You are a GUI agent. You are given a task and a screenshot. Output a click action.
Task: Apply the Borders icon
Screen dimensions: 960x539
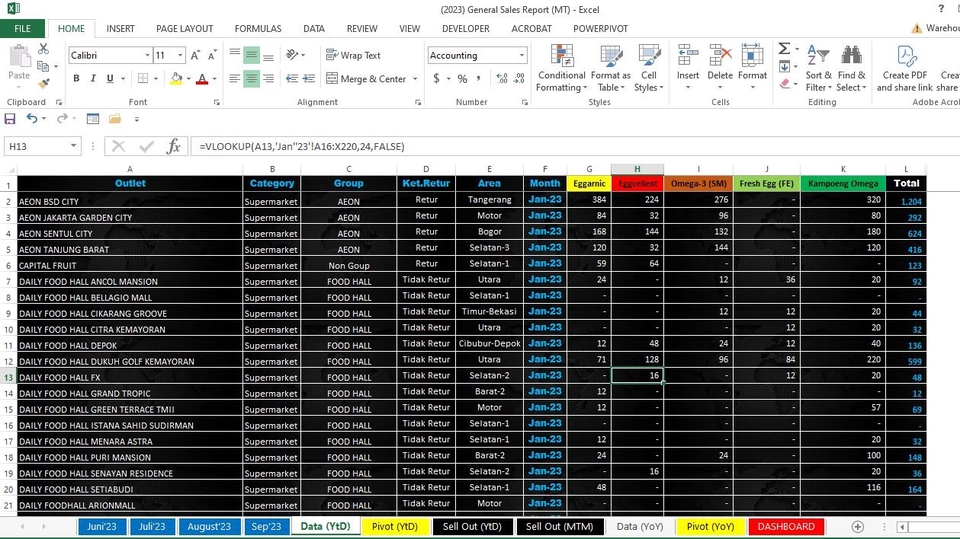(x=143, y=78)
